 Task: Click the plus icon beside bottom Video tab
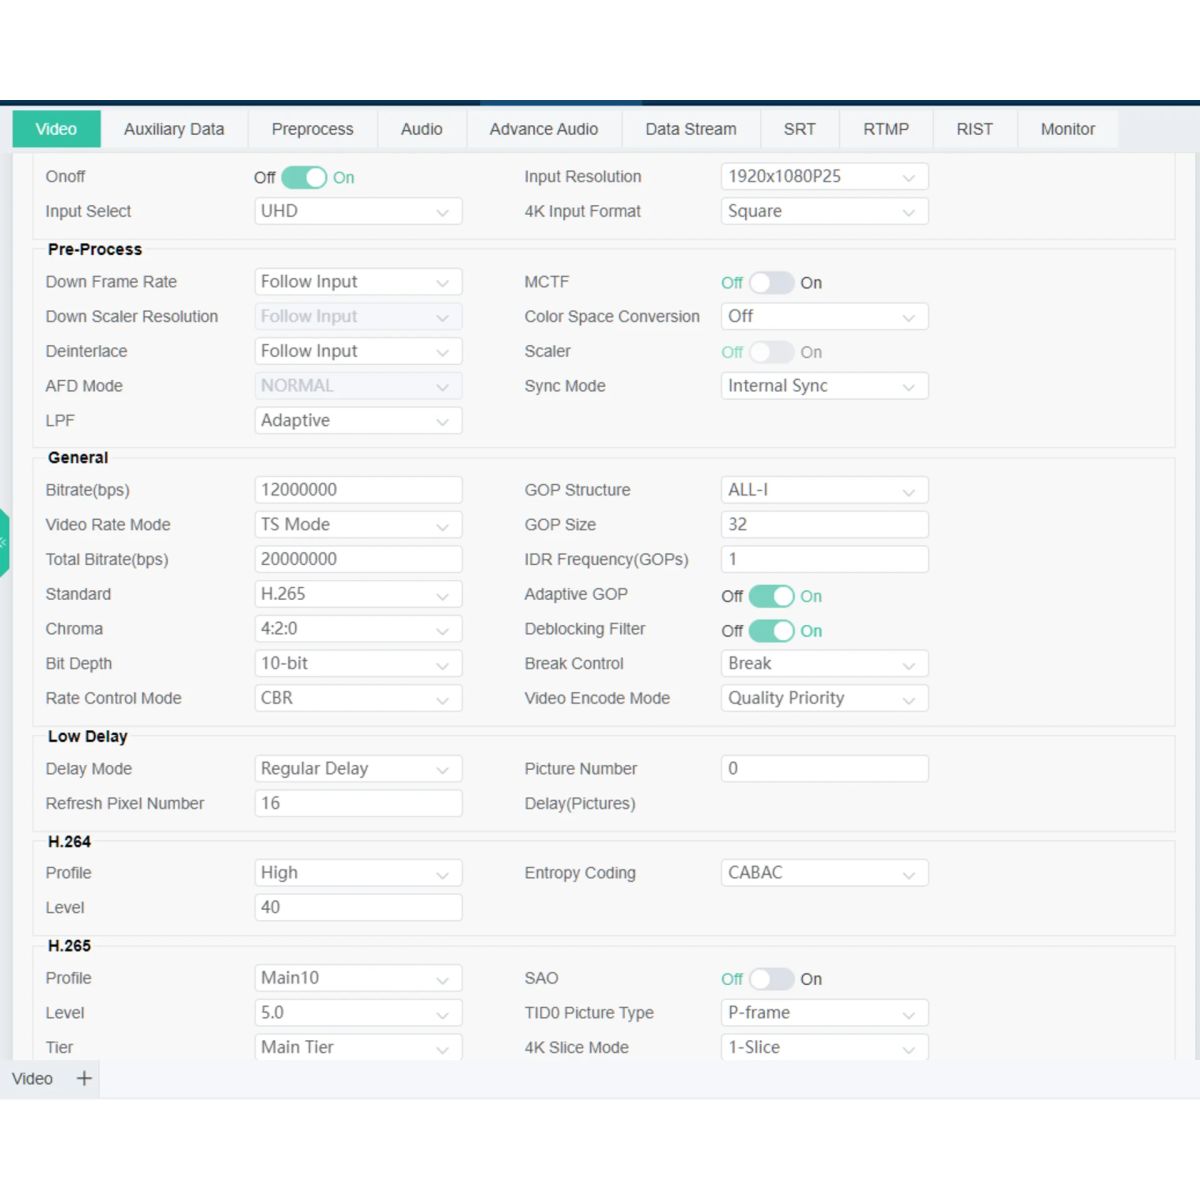84,1078
